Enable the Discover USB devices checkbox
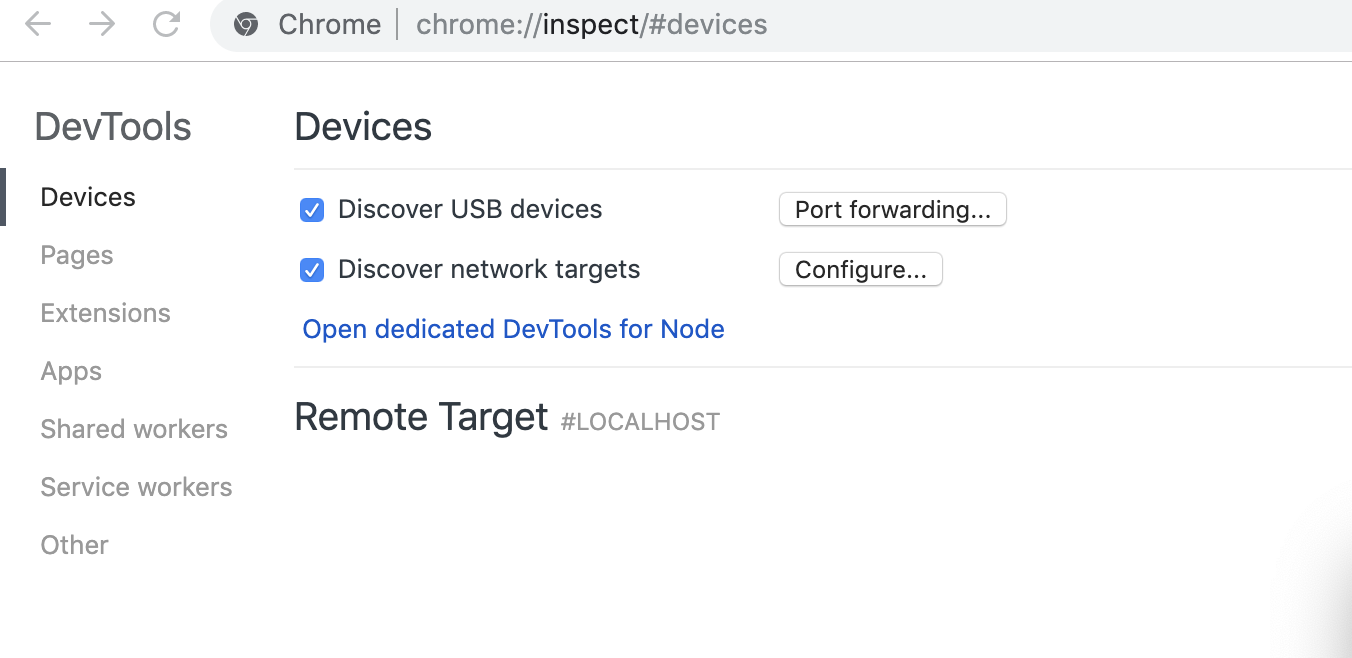This screenshot has width=1352, height=658. [312, 210]
